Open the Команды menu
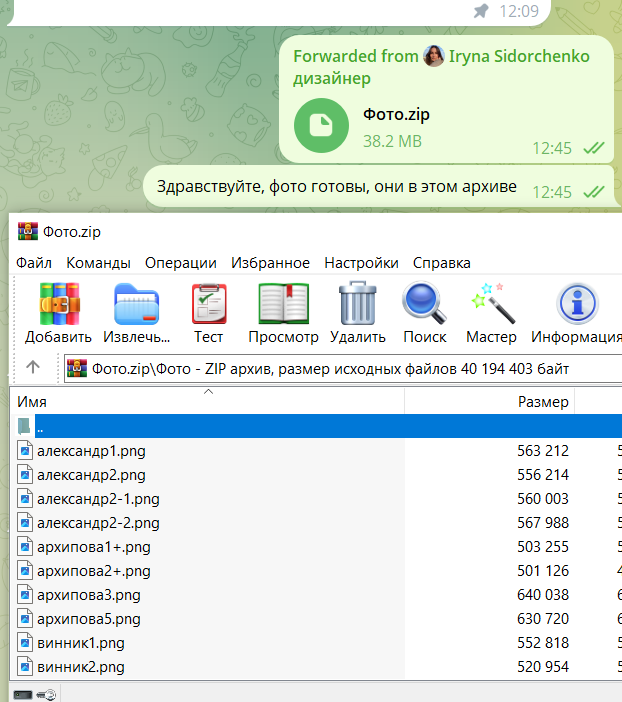 pyautogui.click(x=99, y=263)
